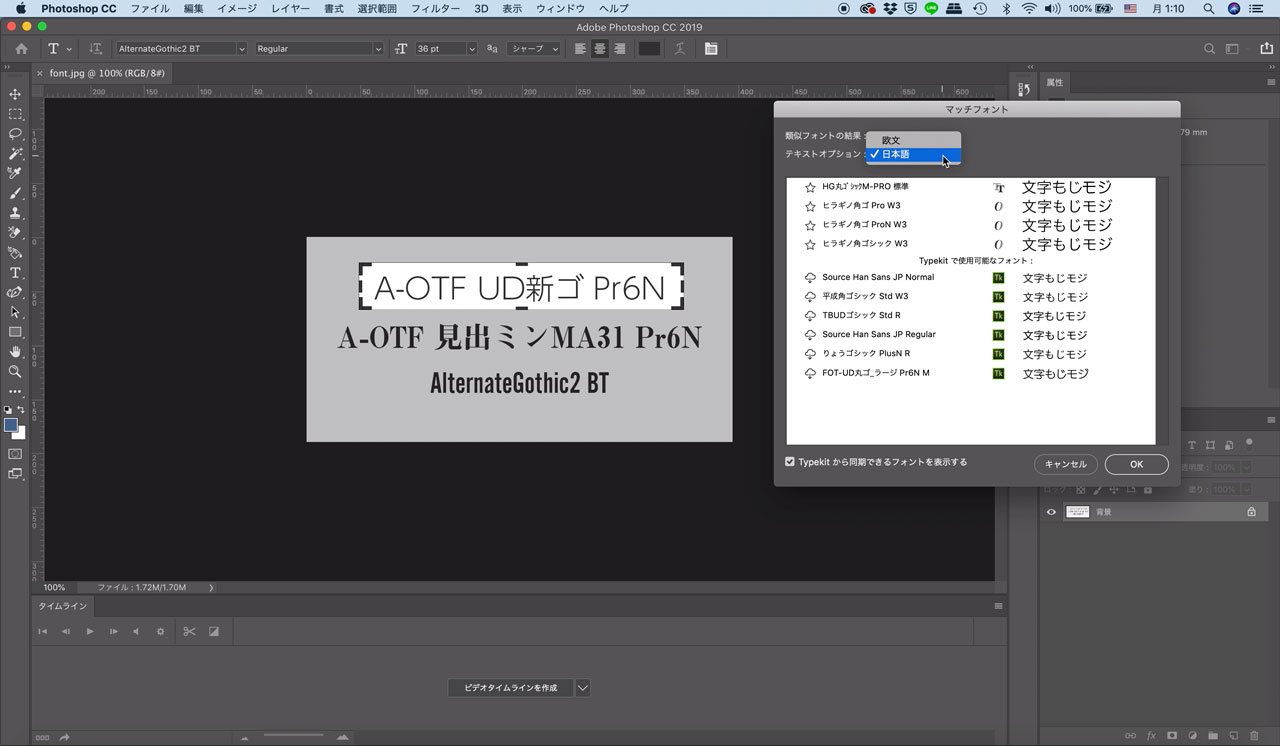Click the warp text icon
This screenshot has width=1280, height=746.
[x=680, y=49]
